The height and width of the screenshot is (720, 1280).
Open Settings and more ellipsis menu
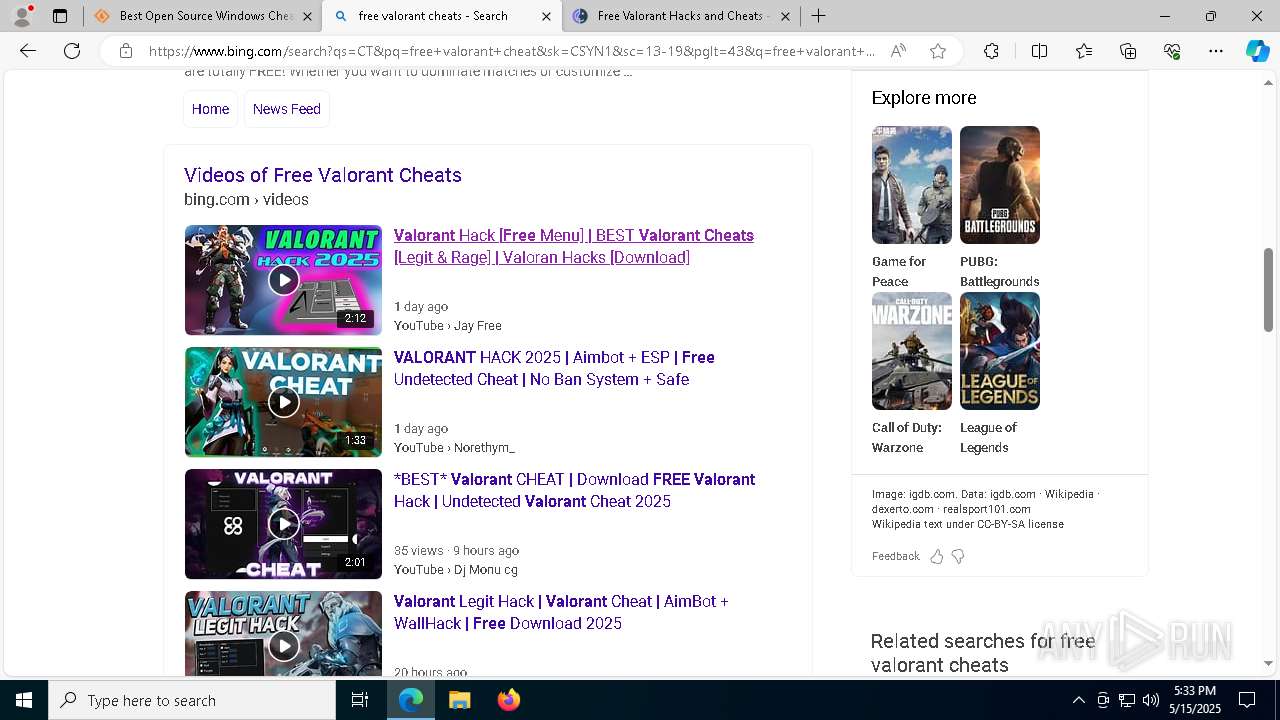[x=1216, y=51]
